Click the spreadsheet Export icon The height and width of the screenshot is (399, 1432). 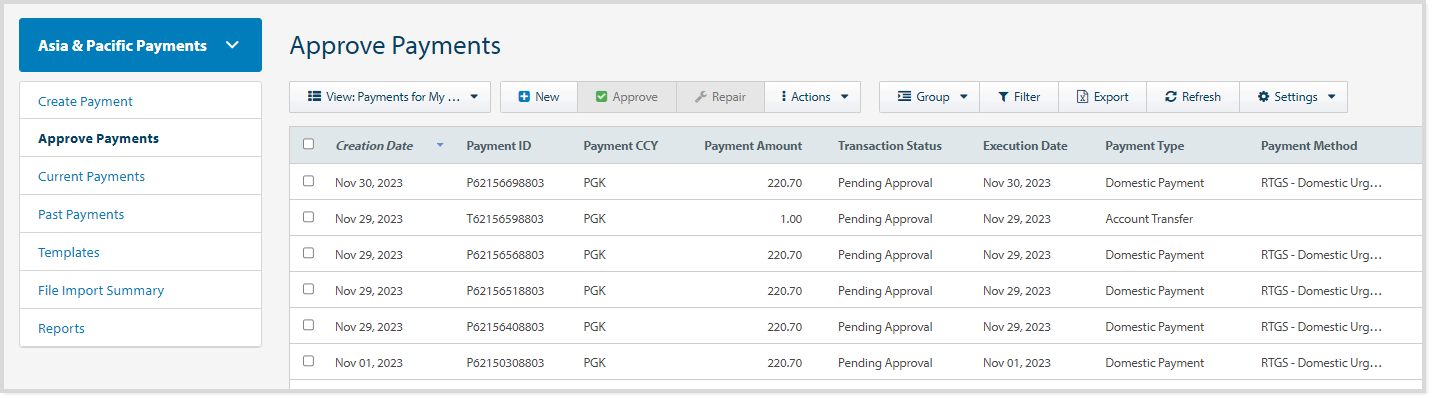point(1082,97)
